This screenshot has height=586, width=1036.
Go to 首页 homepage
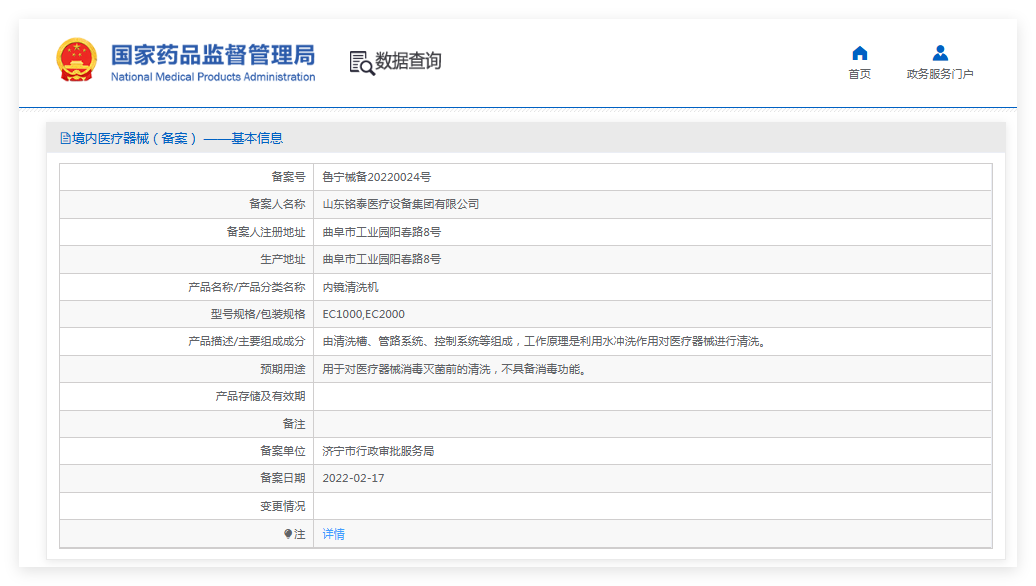point(860,73)
